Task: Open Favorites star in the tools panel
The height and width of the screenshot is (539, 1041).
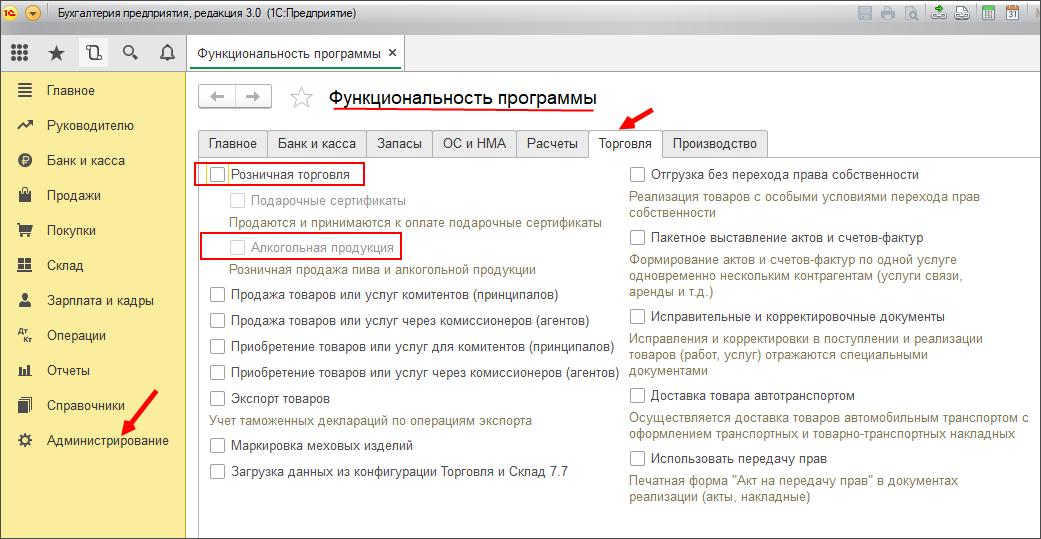Action: [57, 53]
